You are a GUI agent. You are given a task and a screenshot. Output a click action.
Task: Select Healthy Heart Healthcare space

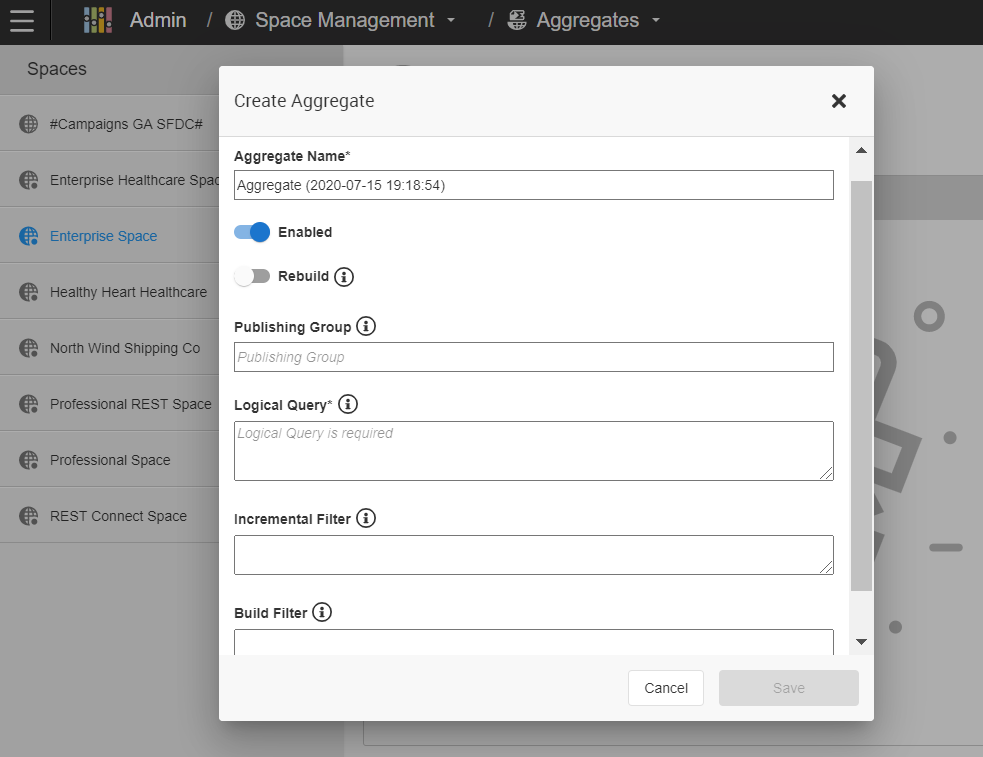(x=128, y=291)
